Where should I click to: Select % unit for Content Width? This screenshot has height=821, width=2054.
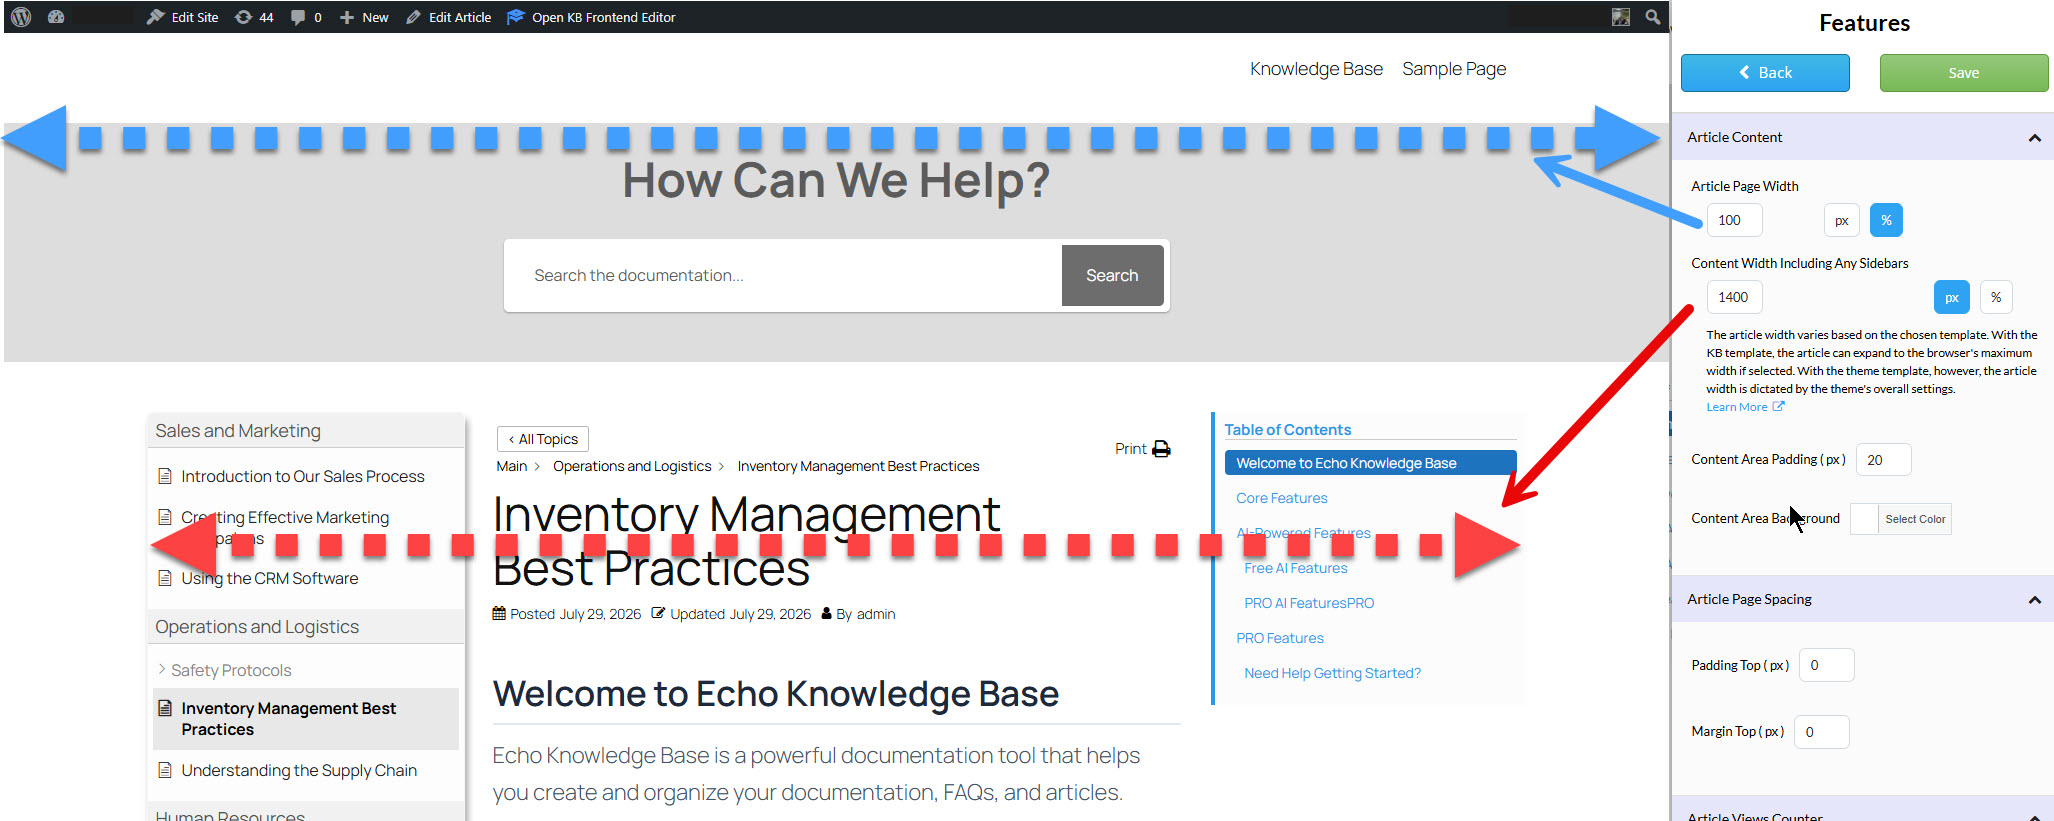tap(1996, 297)
